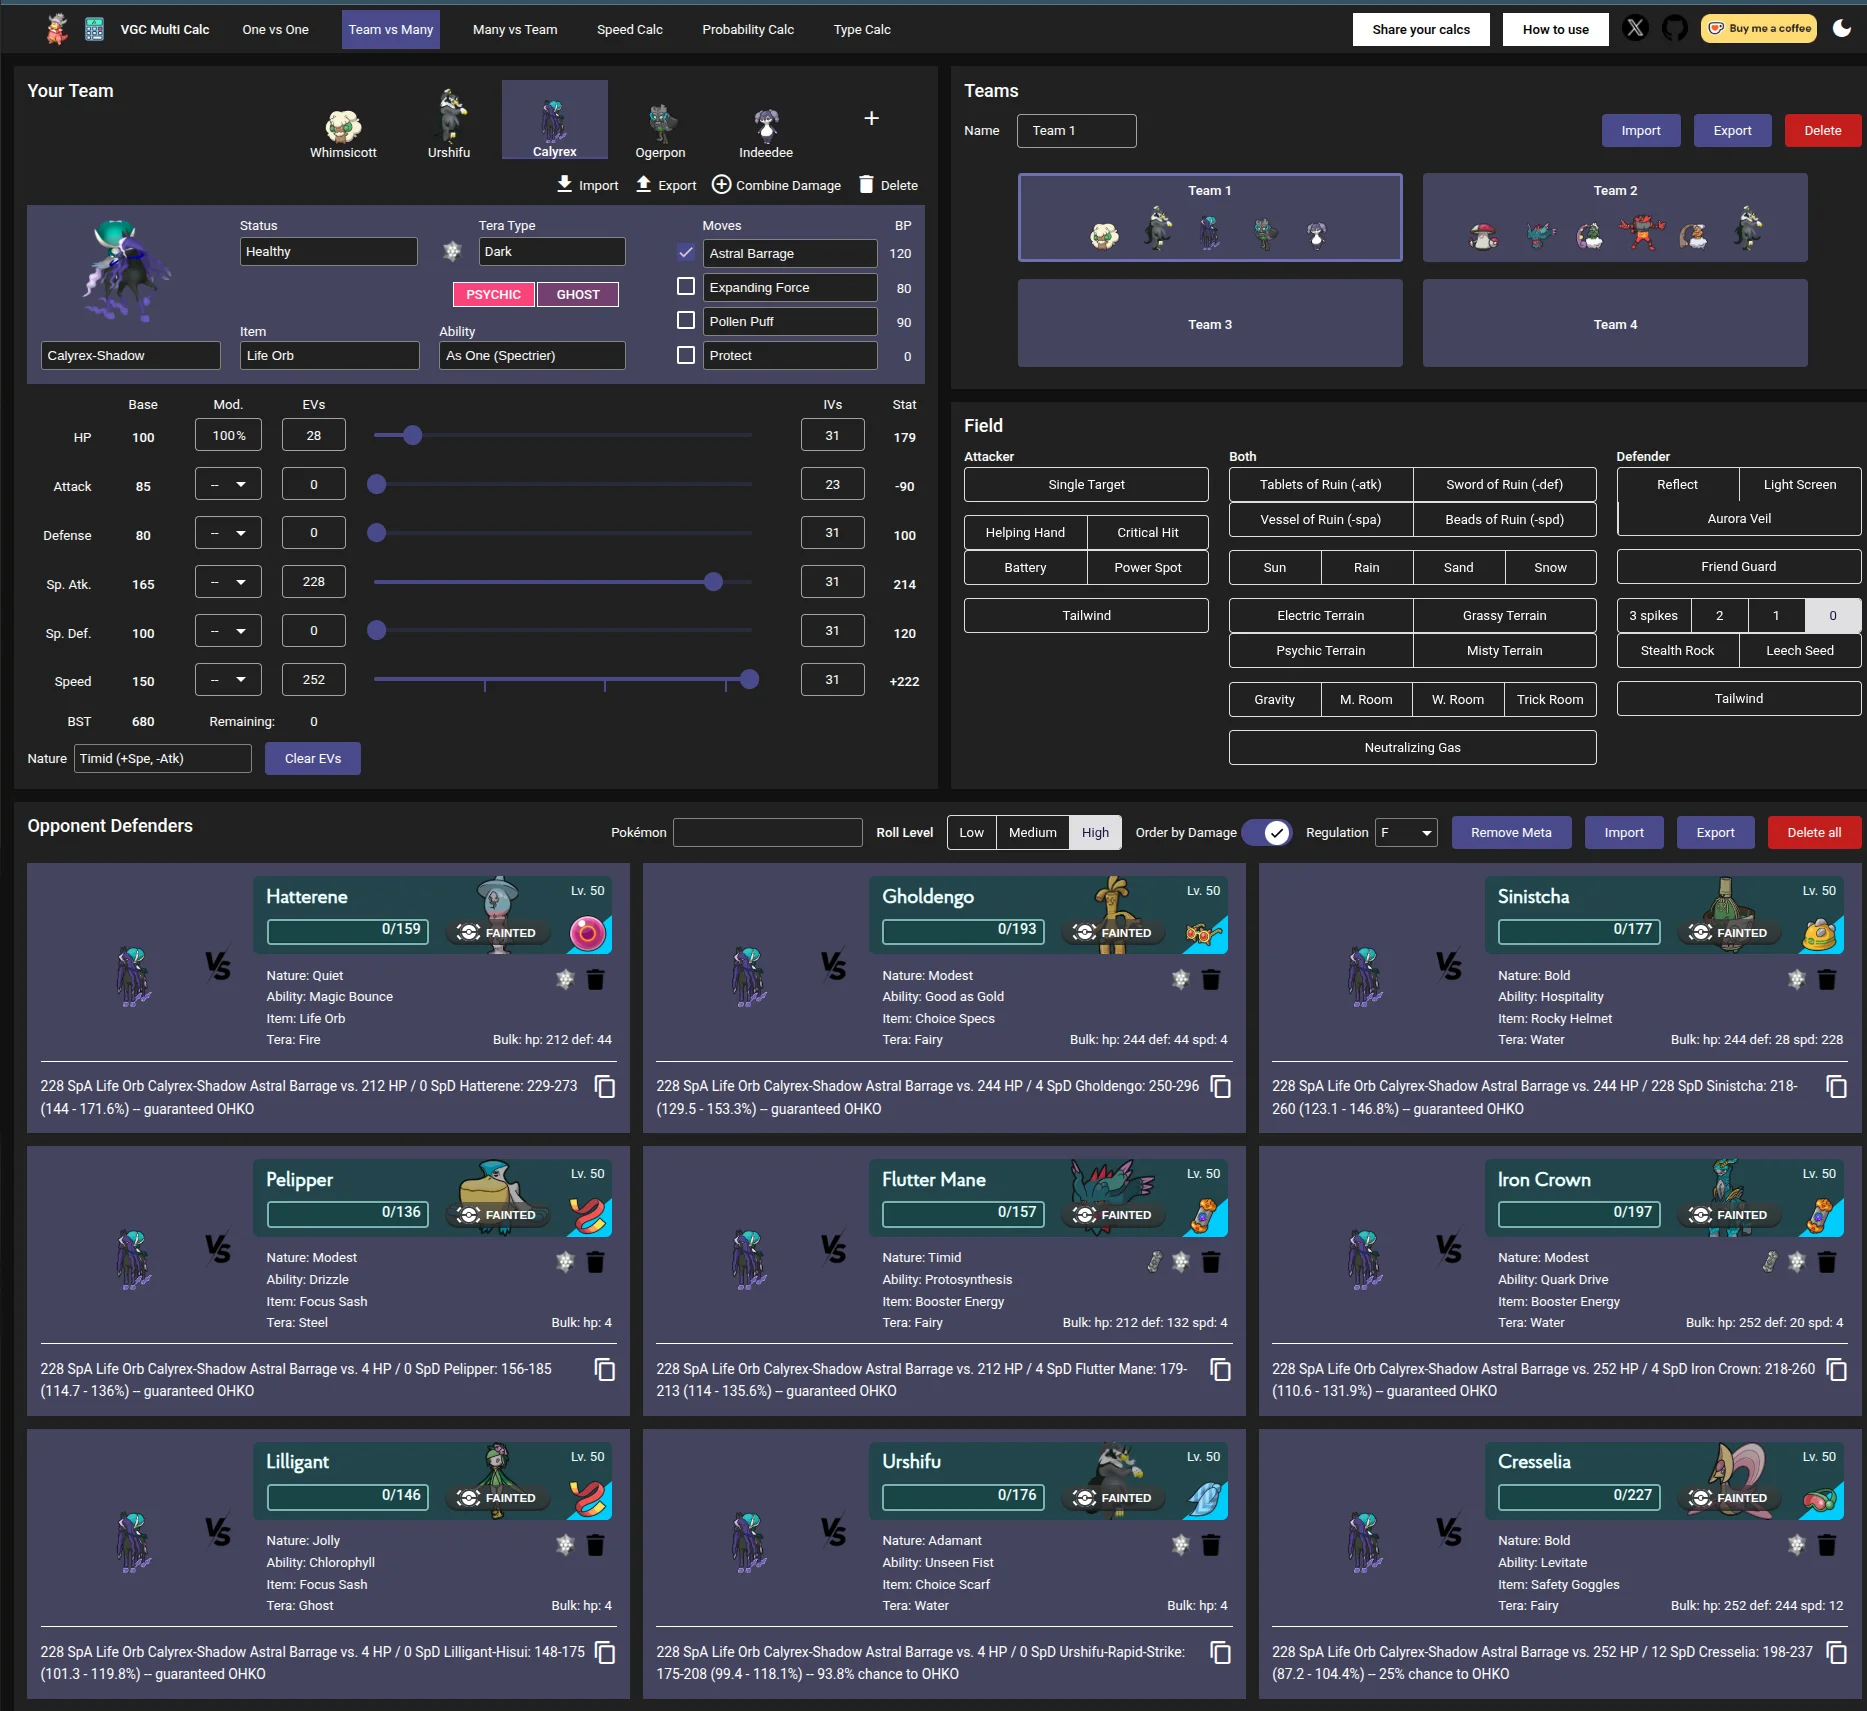This screenshot has width=1867, height=1711.
Task: Uncheck the Astral Barrage move checkbox
Action: coord(686,252)
